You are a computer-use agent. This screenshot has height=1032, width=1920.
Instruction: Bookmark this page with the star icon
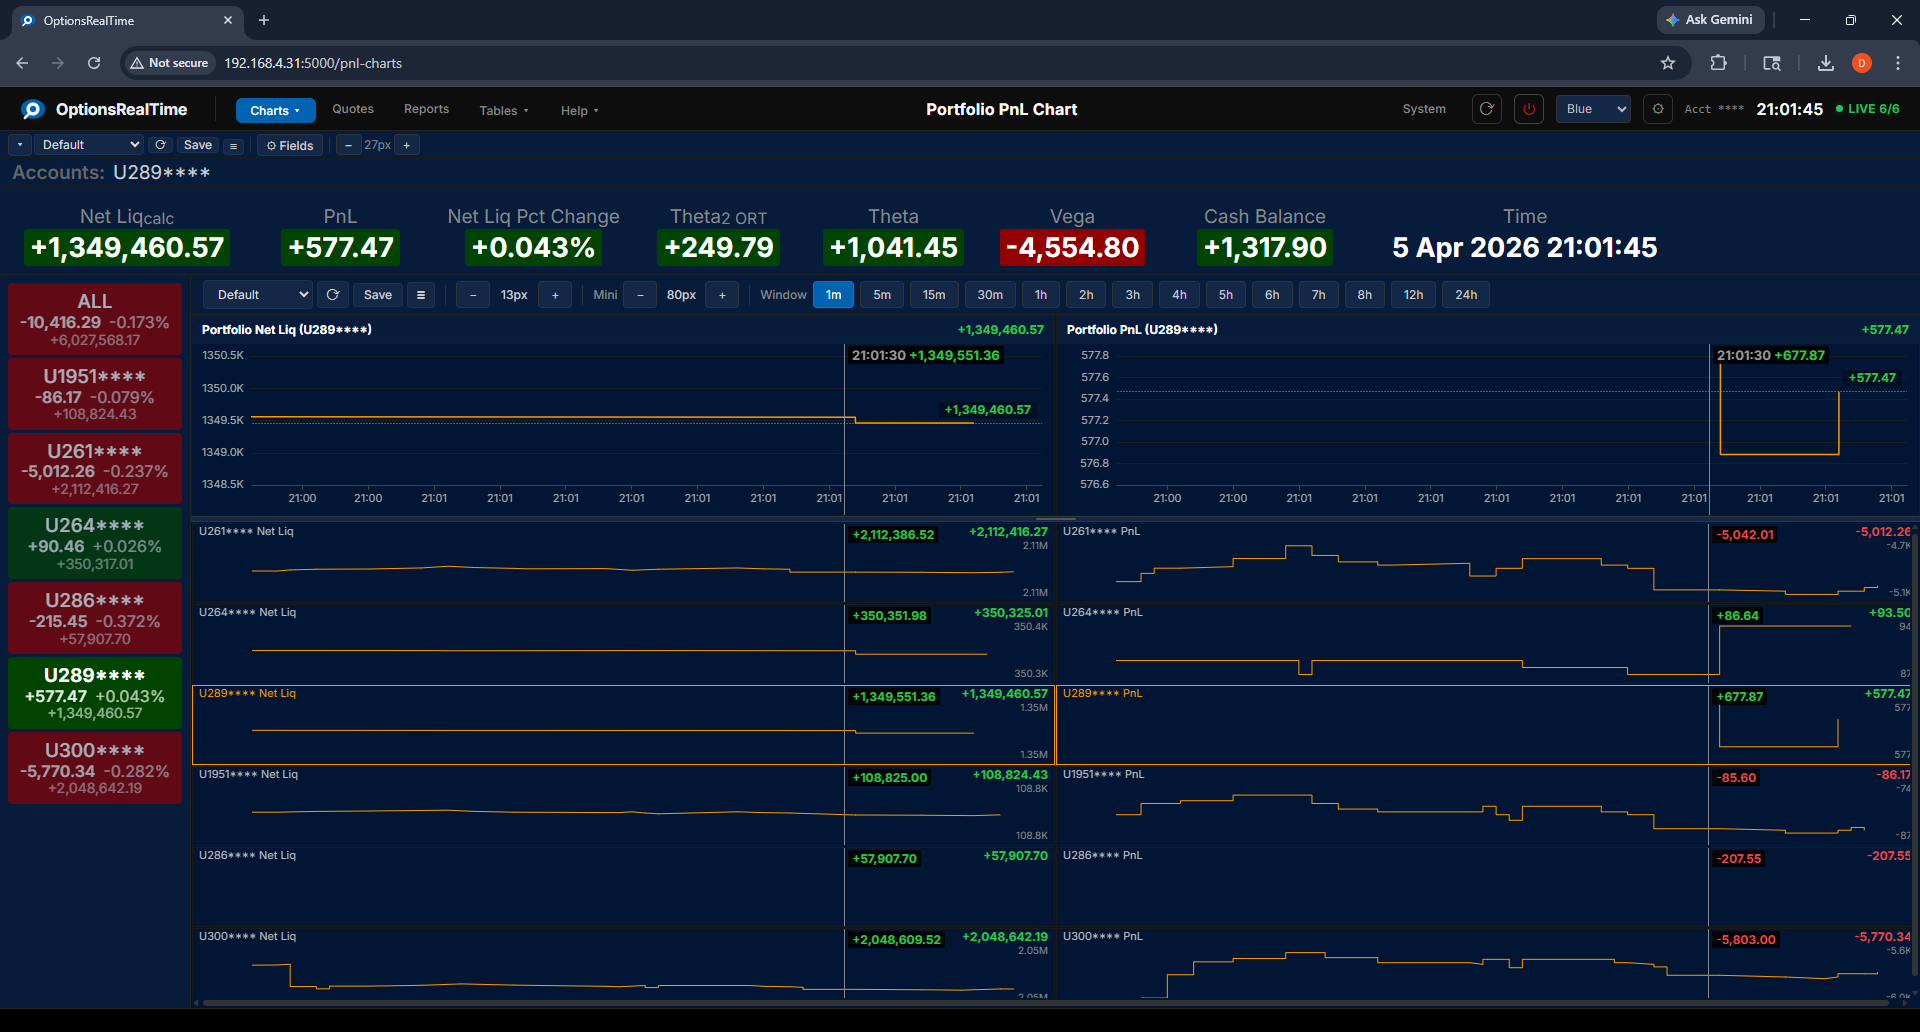tap(1668, 63)
